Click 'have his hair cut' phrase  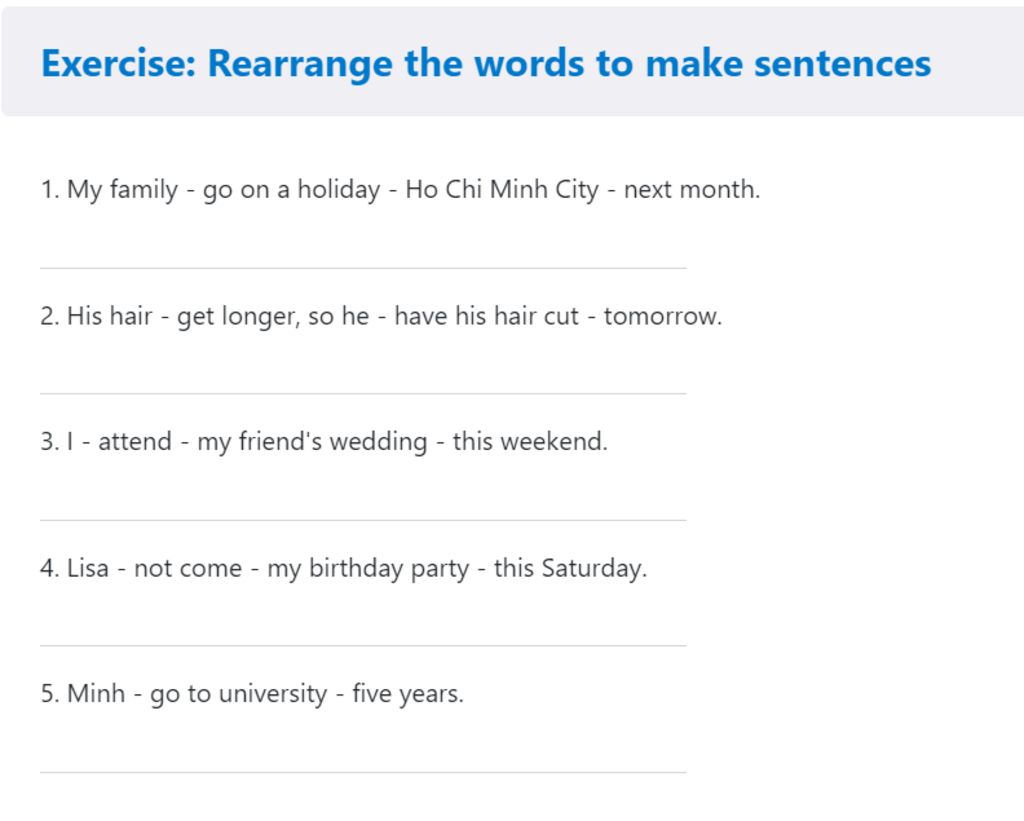pyautogui.click(x=486, y=315)
